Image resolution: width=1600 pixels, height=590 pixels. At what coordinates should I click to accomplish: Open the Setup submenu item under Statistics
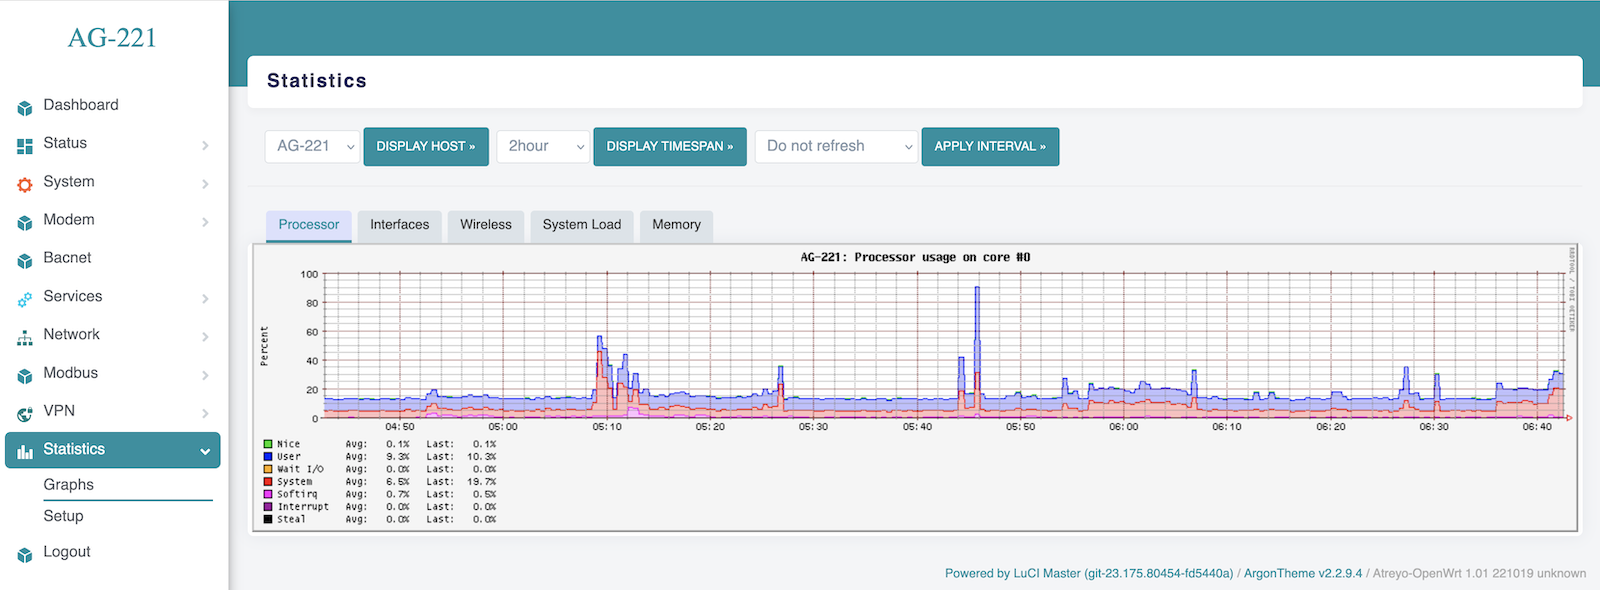pyautogui.click(x=63, y=516)
